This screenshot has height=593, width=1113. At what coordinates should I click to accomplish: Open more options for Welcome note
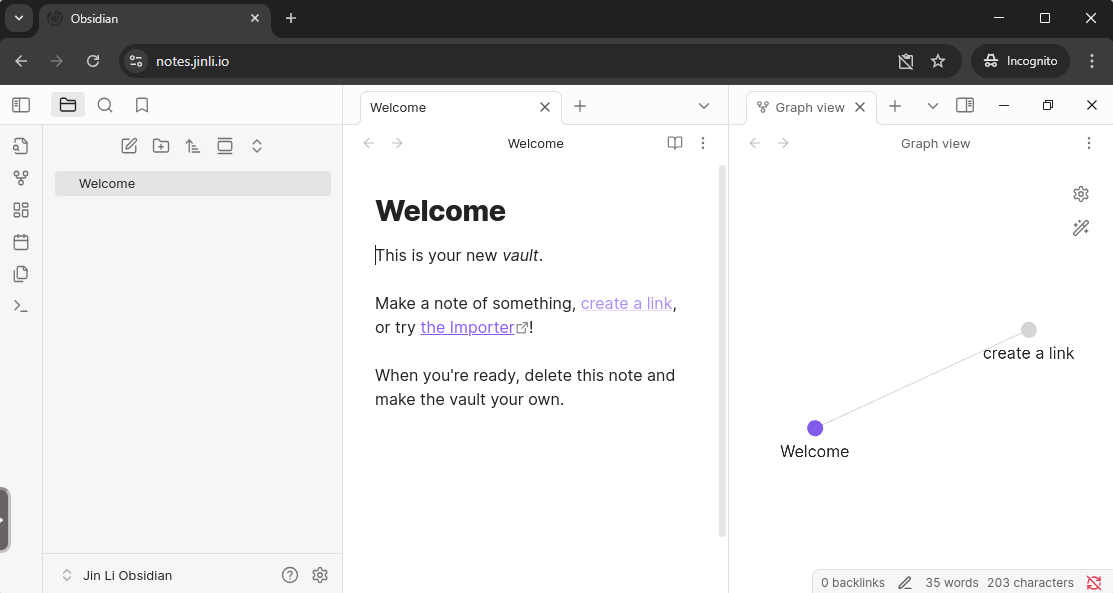[x=703, y=143]
